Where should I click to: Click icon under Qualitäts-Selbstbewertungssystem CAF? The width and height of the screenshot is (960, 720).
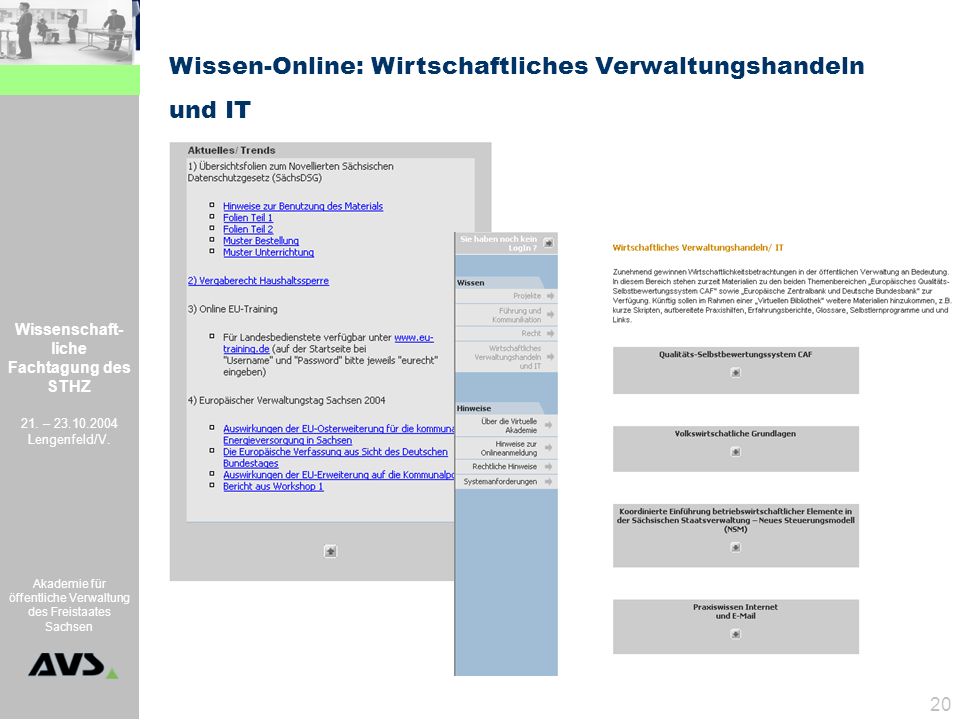[x=736, y=373]
